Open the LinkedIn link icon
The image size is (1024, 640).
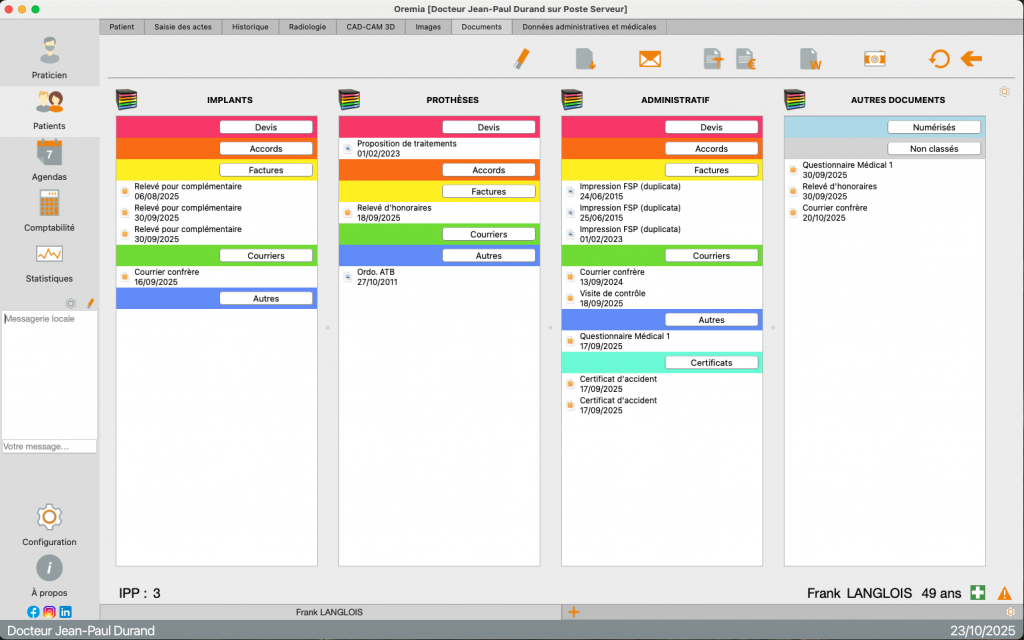coord(66,612)
